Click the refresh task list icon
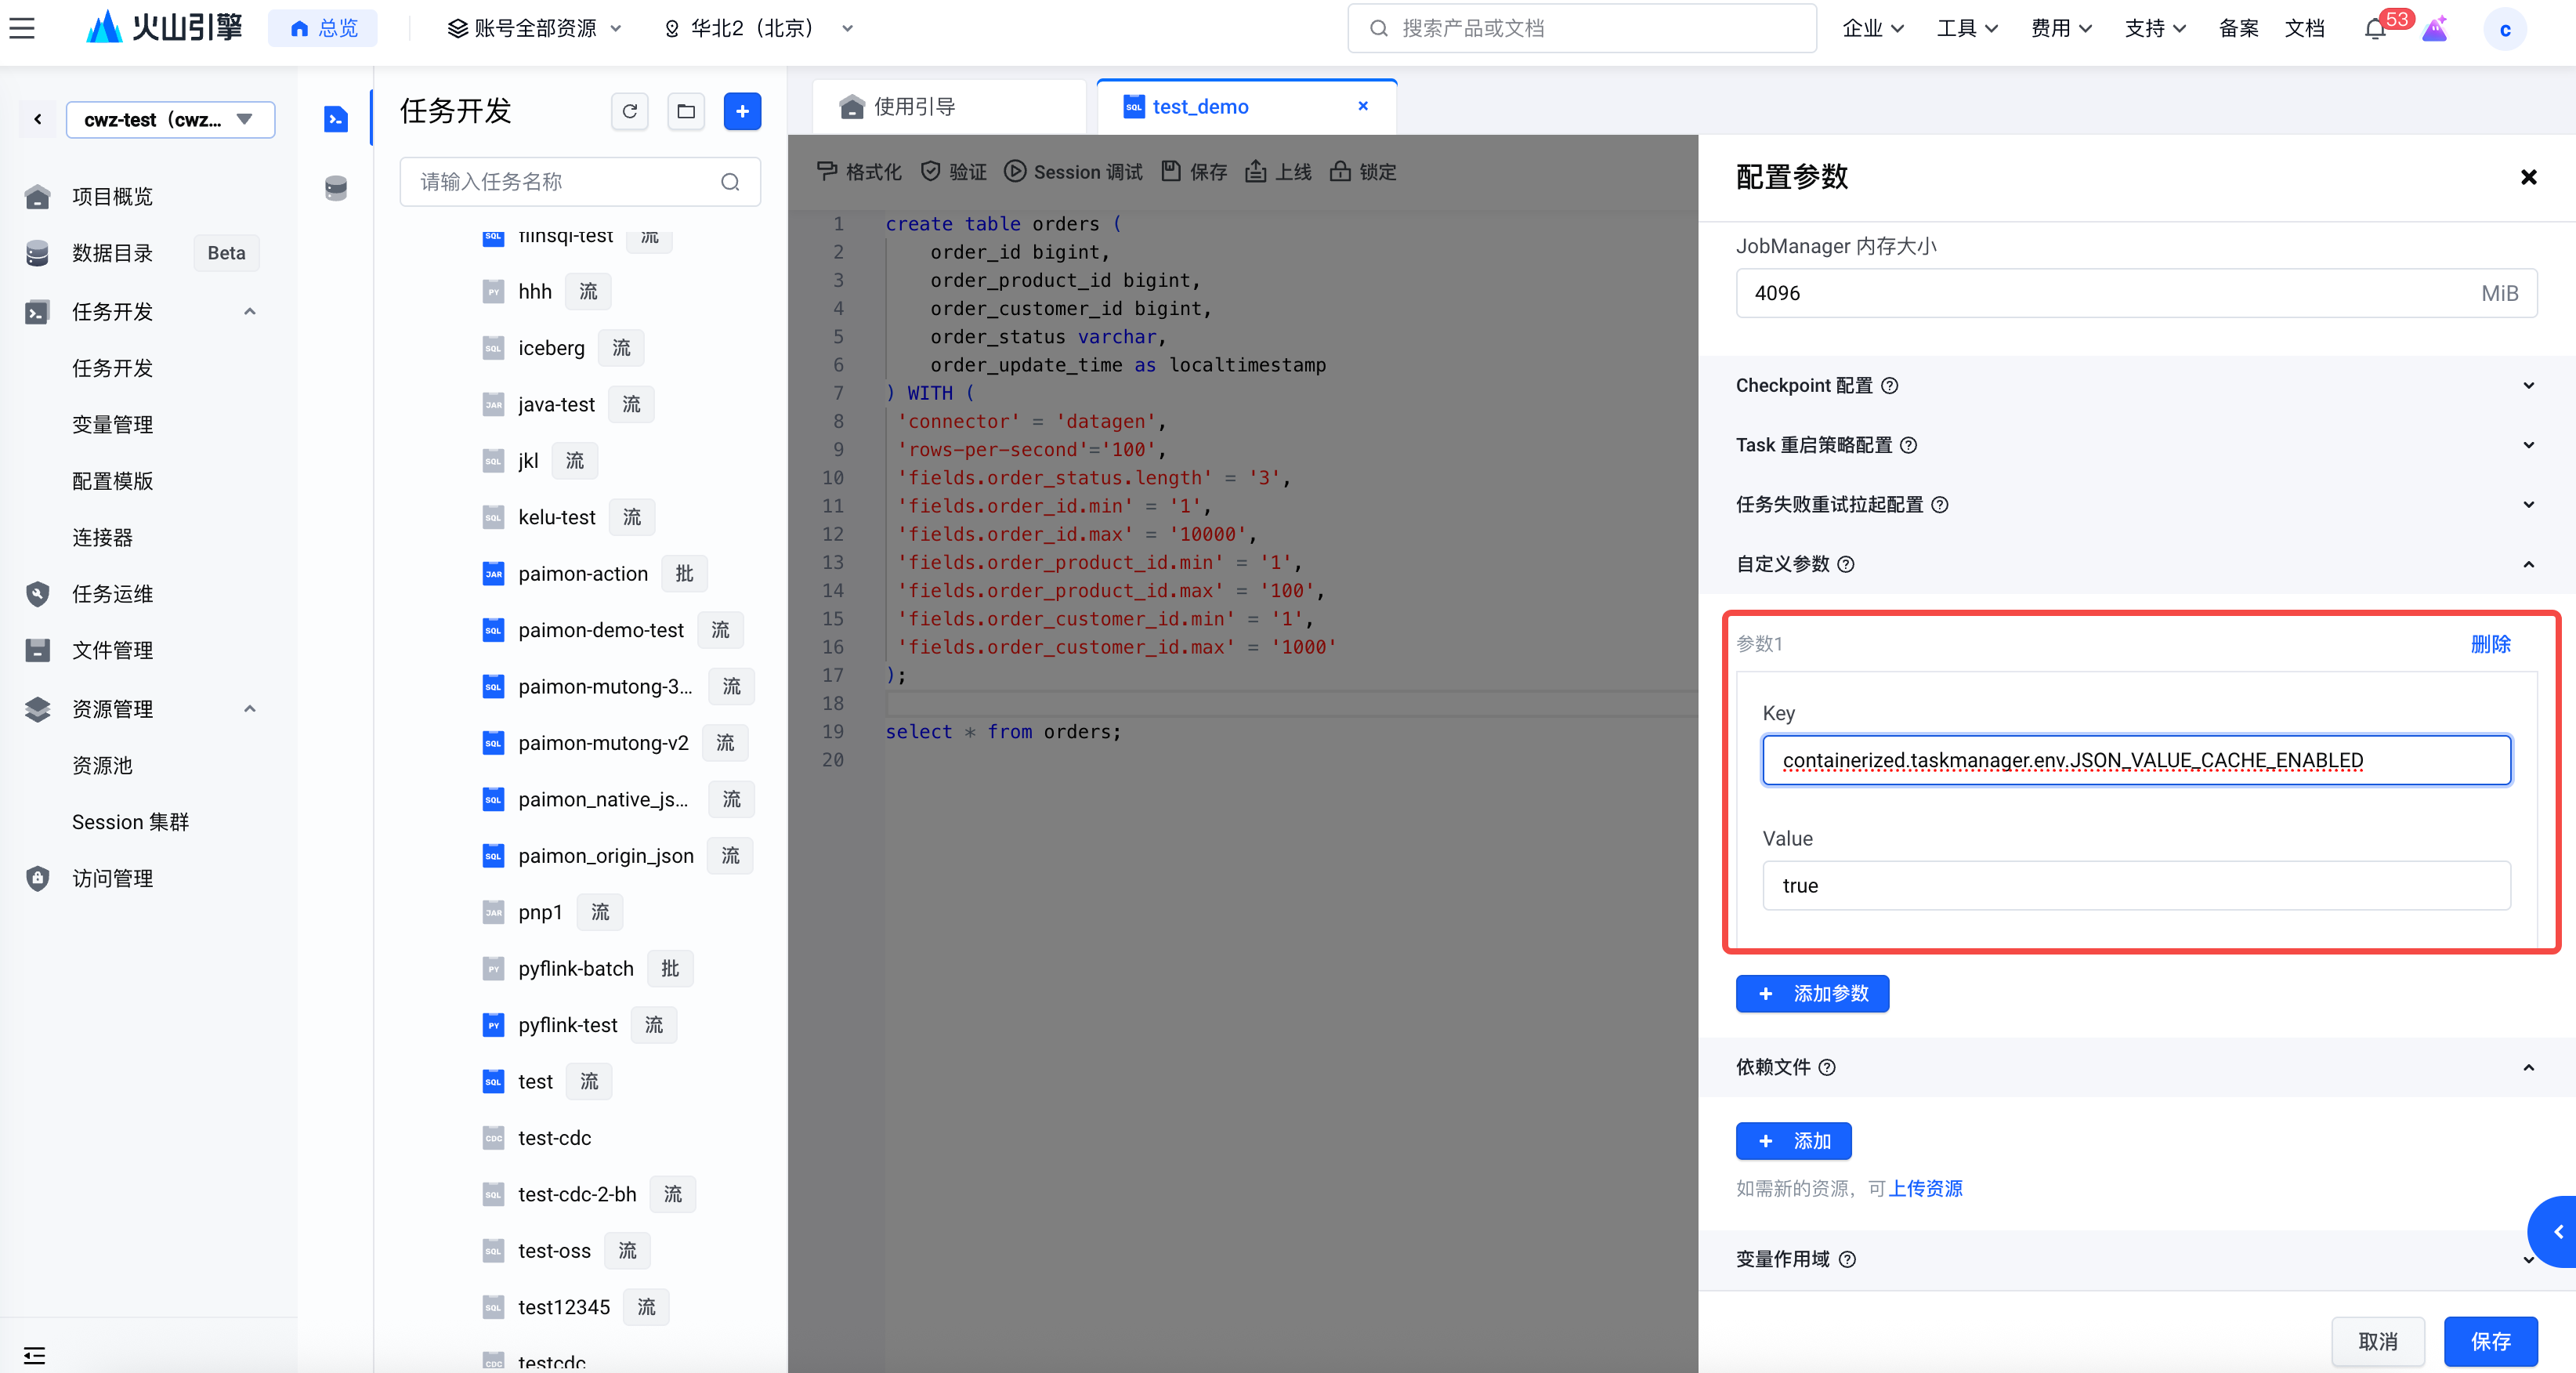The width and height of the screenshot is (2576, 1373). [x=629, y=111]
